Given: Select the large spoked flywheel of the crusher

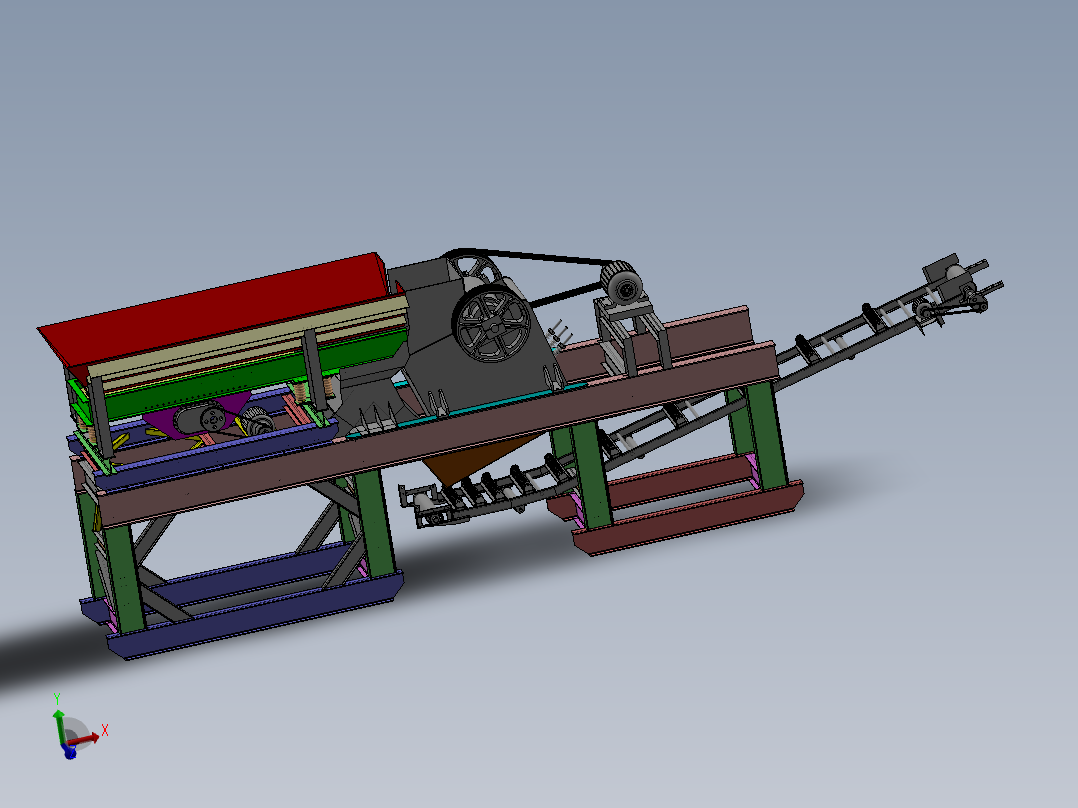Looking at the screenshot, I should click(x=490, y=325).
